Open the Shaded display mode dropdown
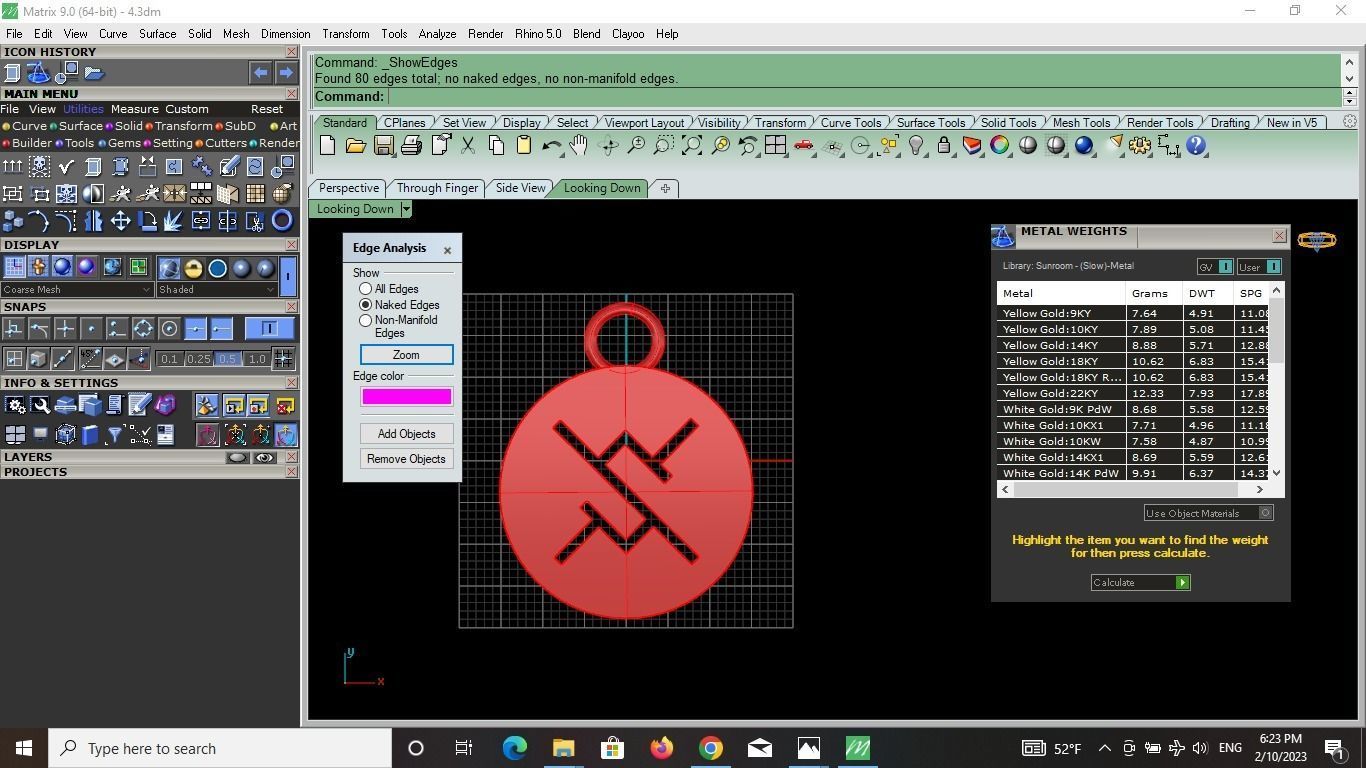This screenshot has height=768, width=1366. (270, 290)
